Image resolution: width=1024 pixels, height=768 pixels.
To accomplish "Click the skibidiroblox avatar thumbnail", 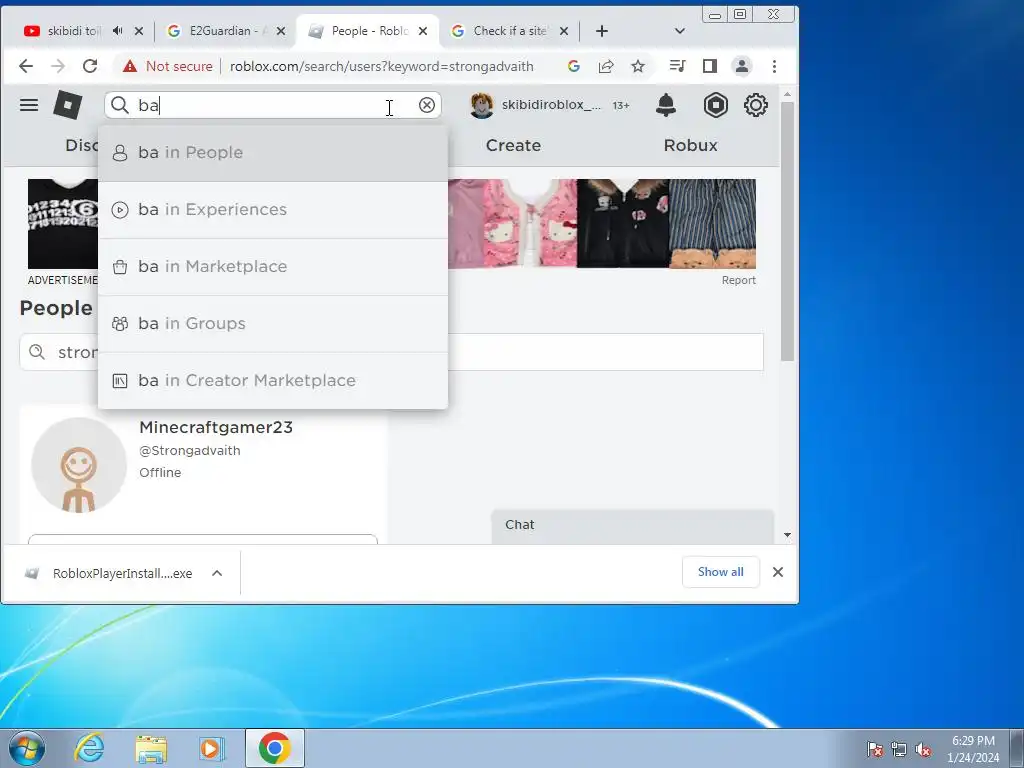I will (x=482, y=105).
